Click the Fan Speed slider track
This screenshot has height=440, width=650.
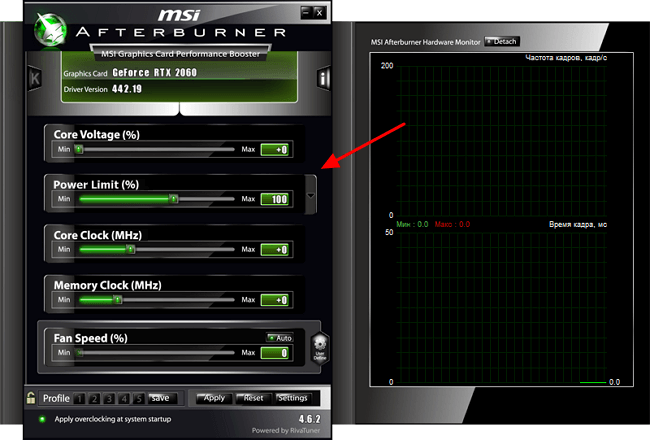click(156, 353)
